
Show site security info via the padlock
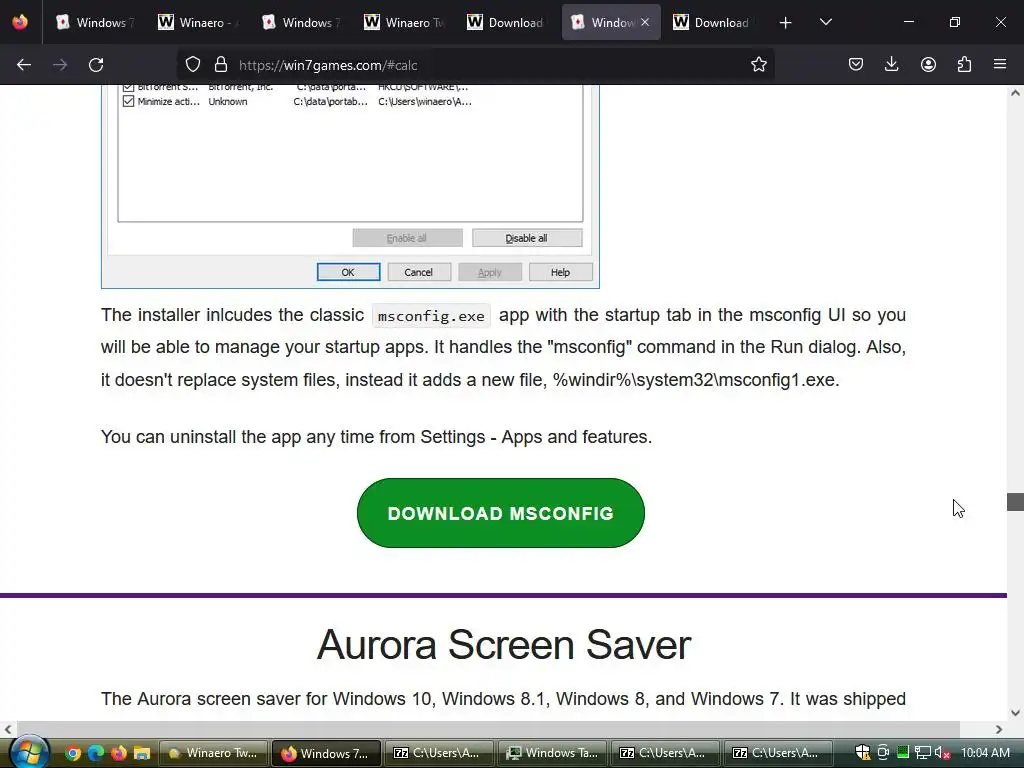click(x=221, y=65)
